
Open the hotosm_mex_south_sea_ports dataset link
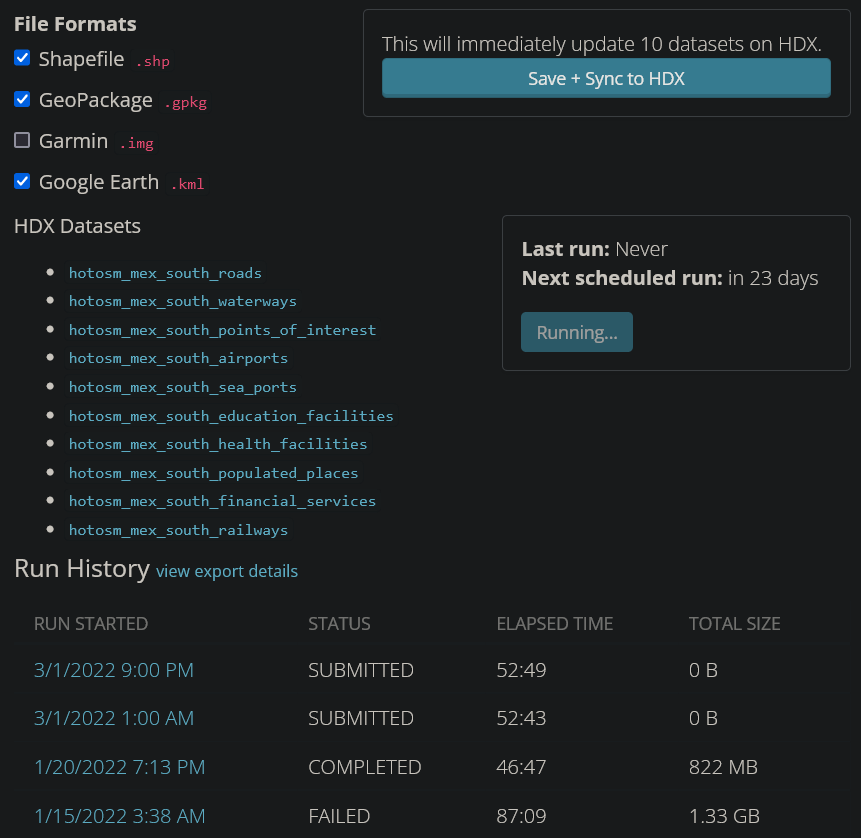coord(182,387)
